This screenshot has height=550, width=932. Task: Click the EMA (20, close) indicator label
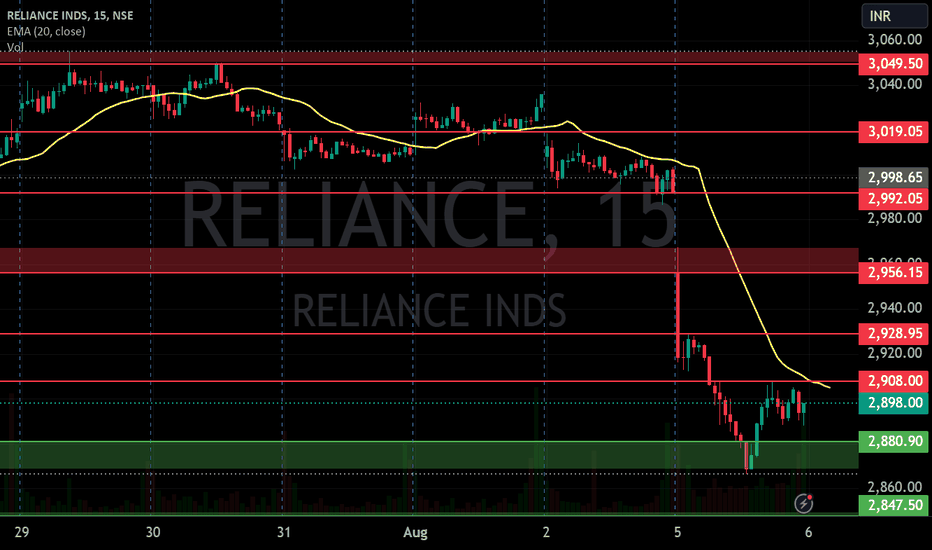46,32
